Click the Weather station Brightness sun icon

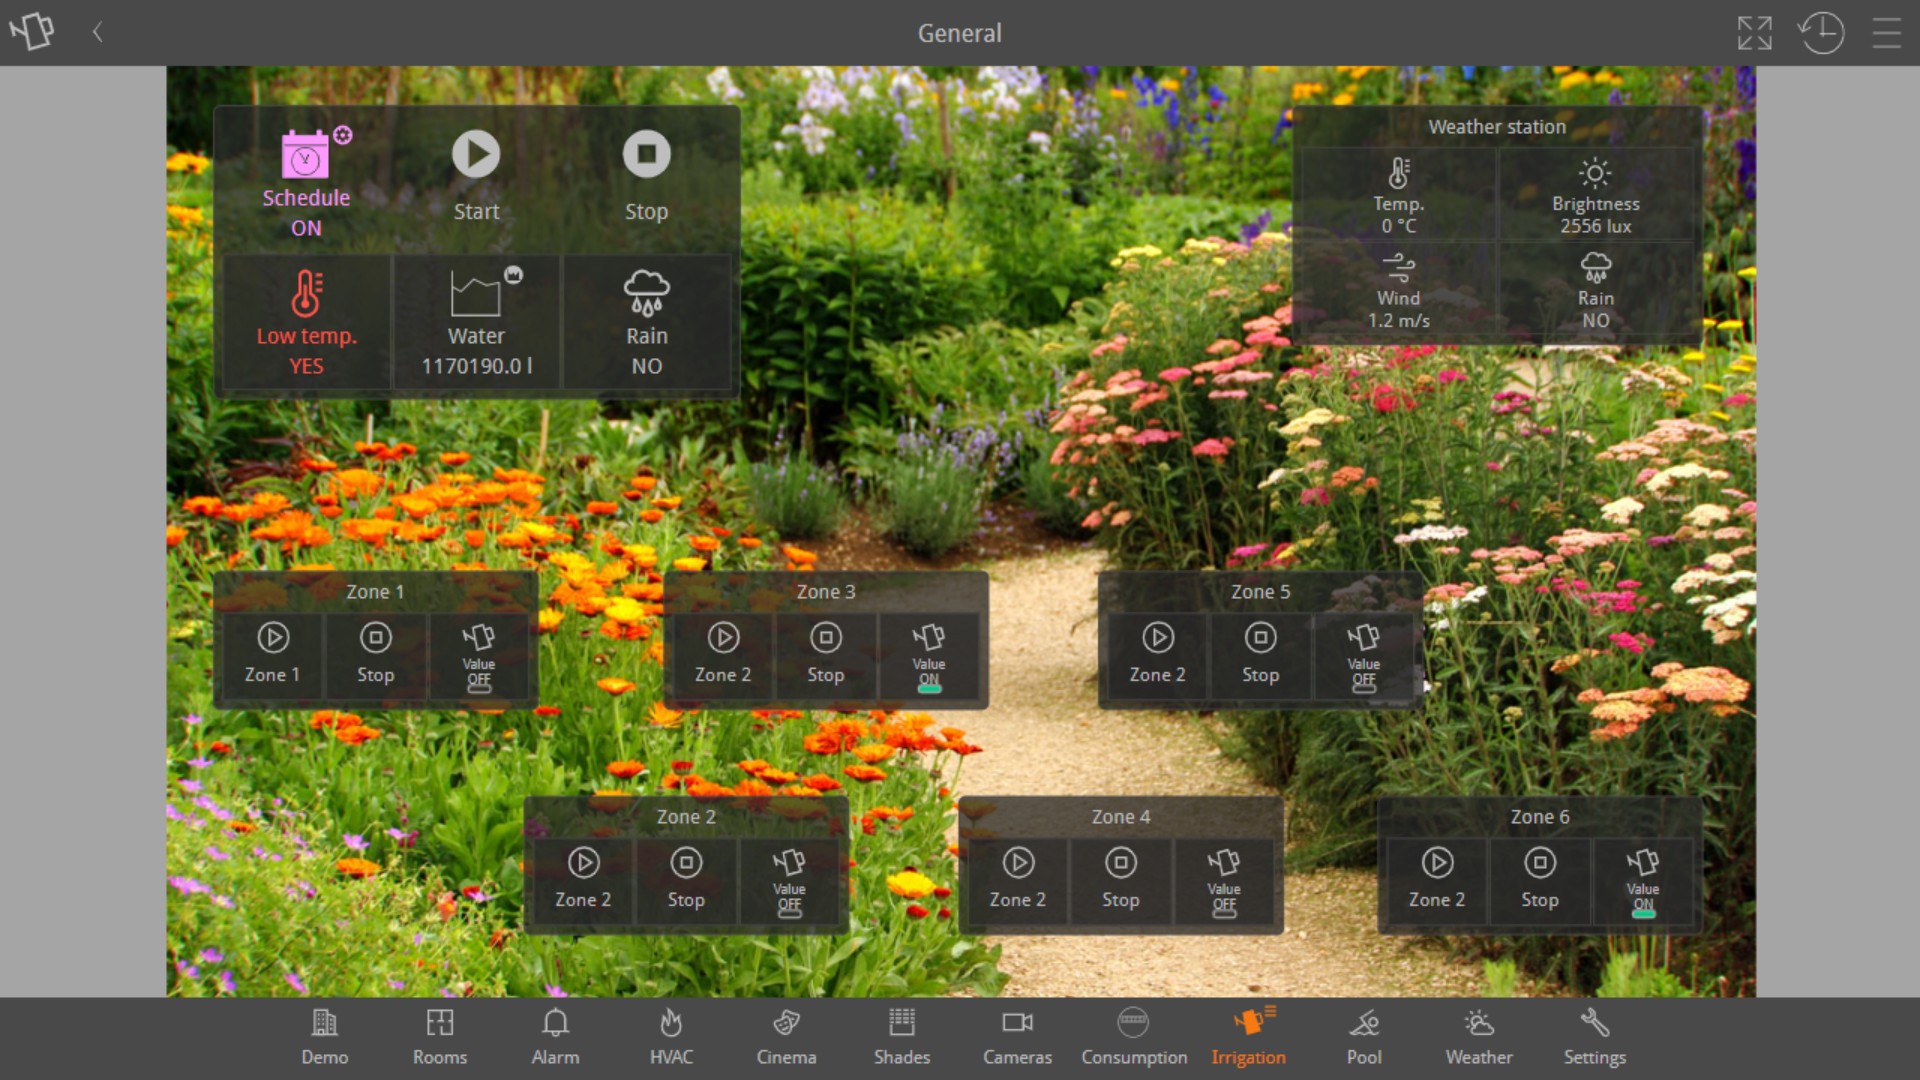pos(1595,174)
